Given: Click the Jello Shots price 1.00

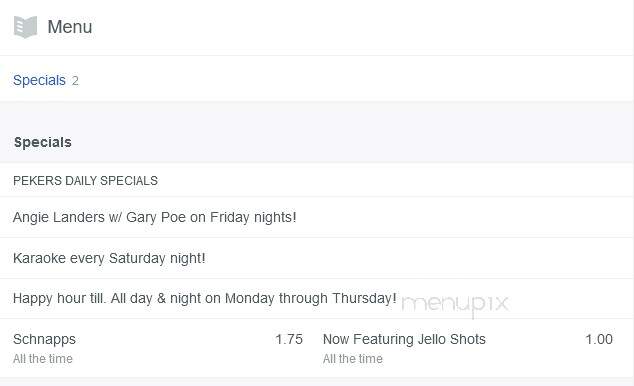Looking at the screenshot, I should tap(599, 339).
